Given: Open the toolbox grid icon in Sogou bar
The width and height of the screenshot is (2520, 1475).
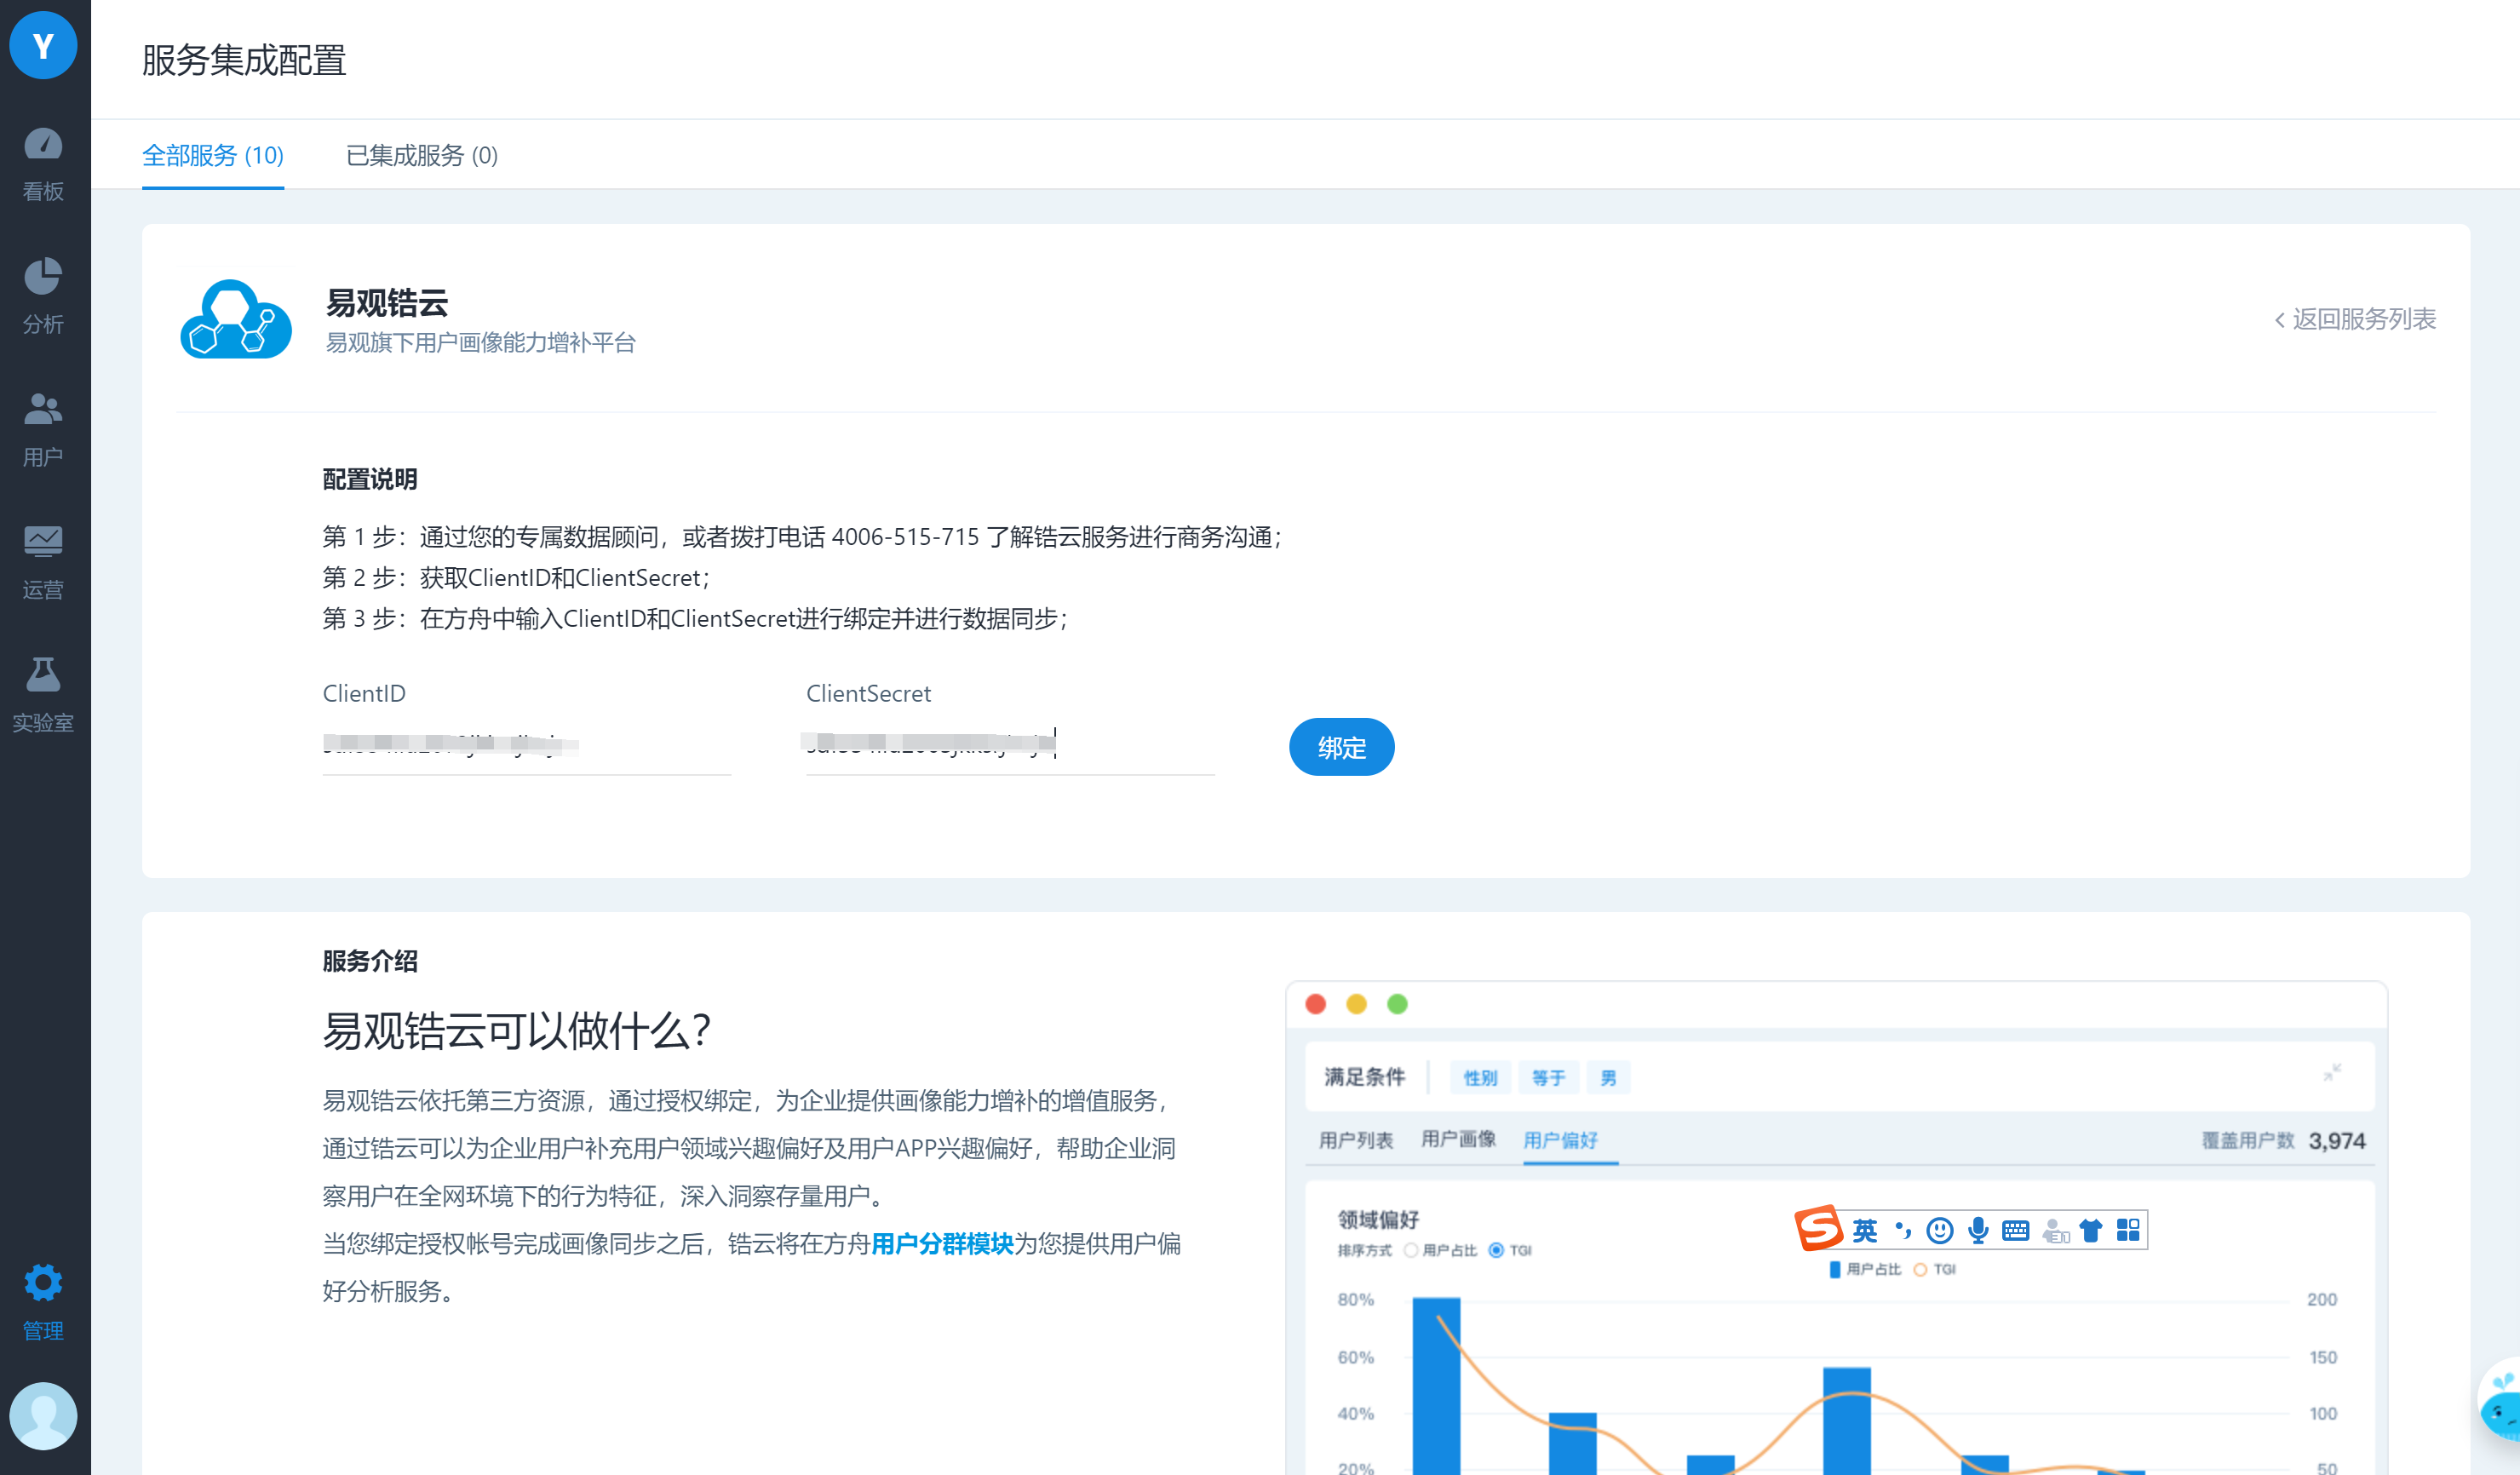Looking at the screenshot, I should pyautogui.click(x=2128, y=1230).
